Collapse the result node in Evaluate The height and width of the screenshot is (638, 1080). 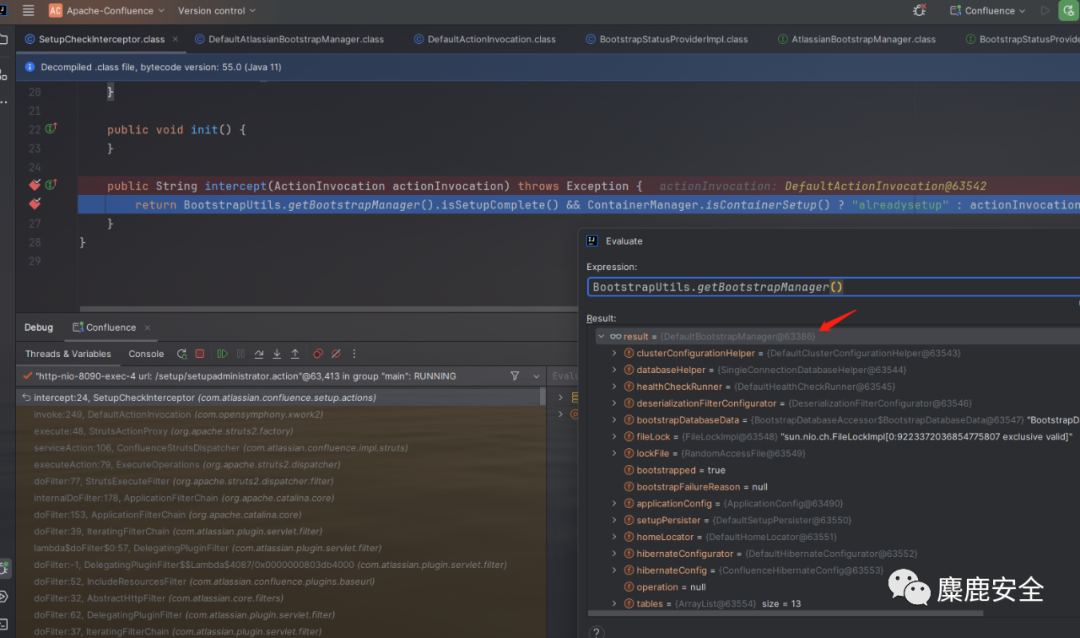tap(601, 336)
